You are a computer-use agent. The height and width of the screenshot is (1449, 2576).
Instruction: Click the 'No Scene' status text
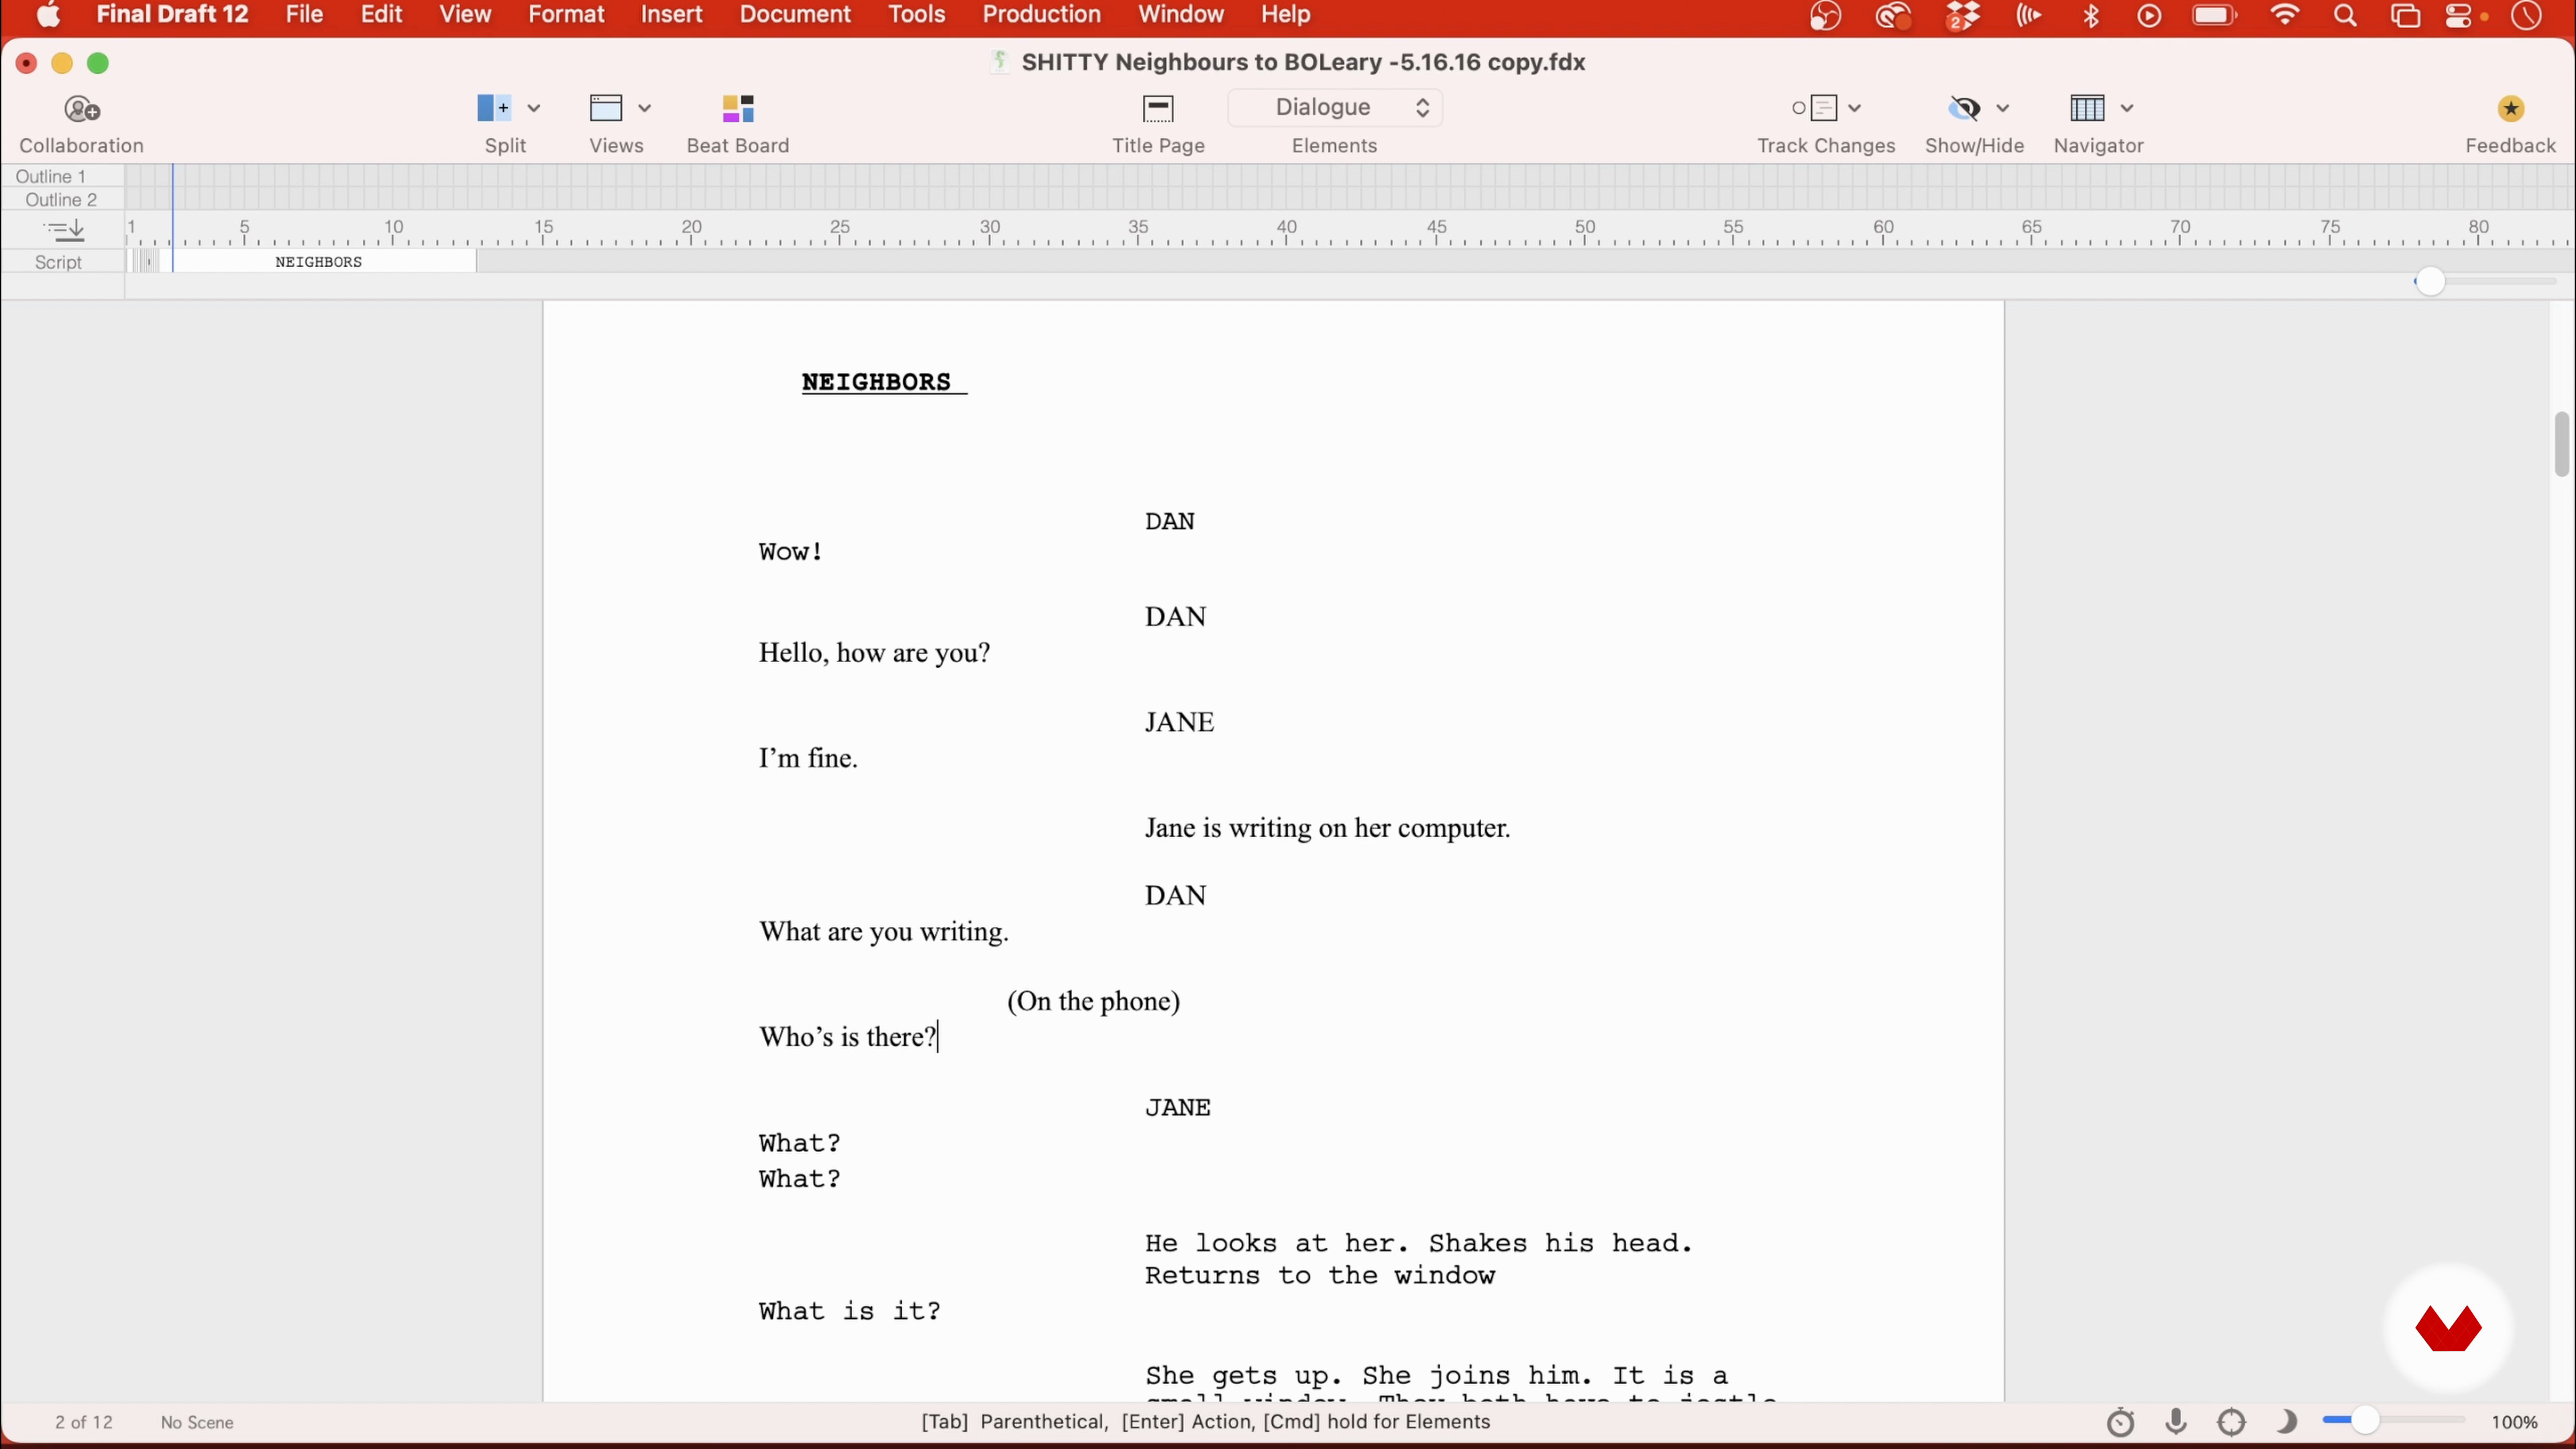(197, 1422)
